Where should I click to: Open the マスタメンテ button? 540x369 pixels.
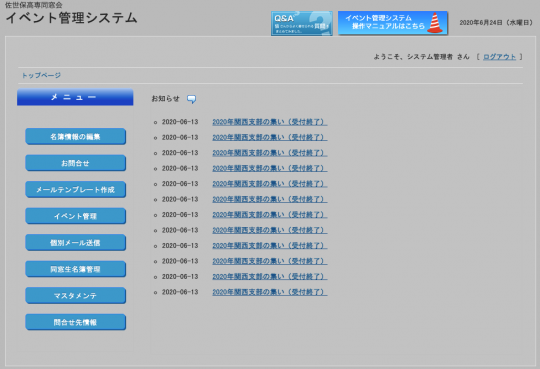(x=75, y=296)
